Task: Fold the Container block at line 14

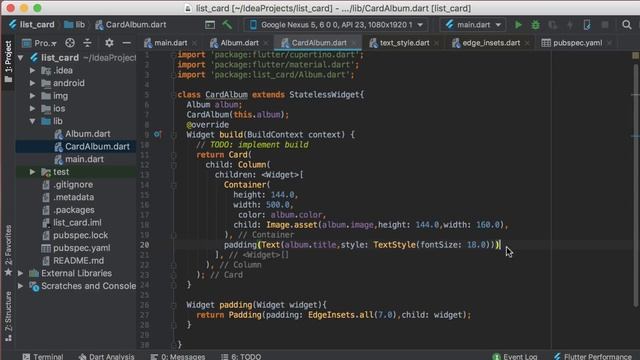Action: tap(173, 185)
